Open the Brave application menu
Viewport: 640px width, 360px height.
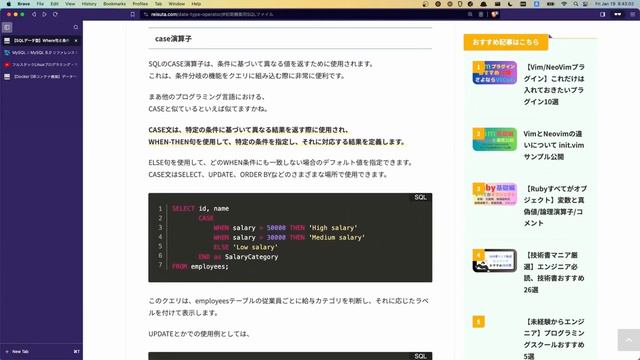(24, 4)
